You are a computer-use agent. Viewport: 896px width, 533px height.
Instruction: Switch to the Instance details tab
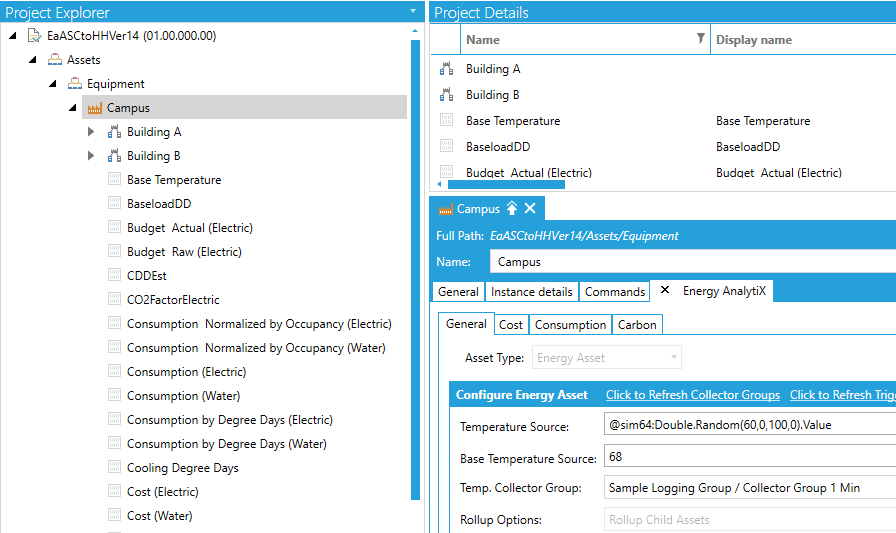[x=532, y=292]
